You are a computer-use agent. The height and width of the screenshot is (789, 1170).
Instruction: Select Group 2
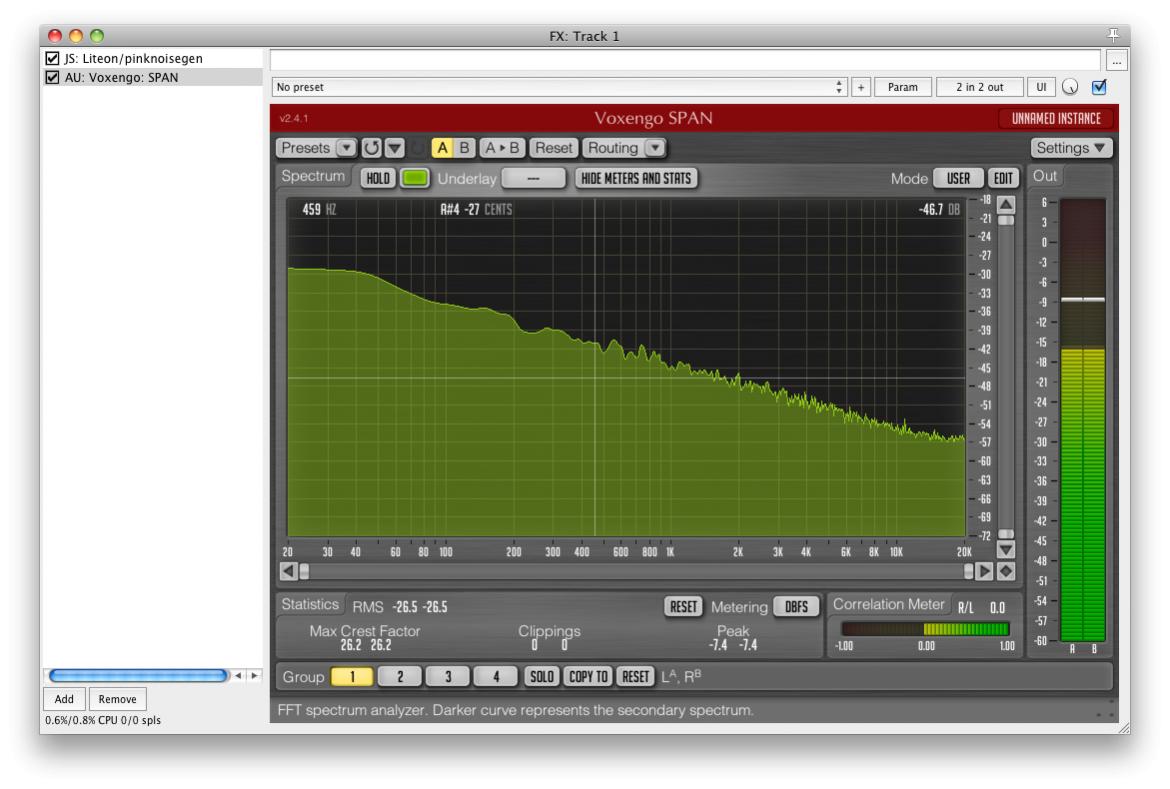tap(400, 676)
